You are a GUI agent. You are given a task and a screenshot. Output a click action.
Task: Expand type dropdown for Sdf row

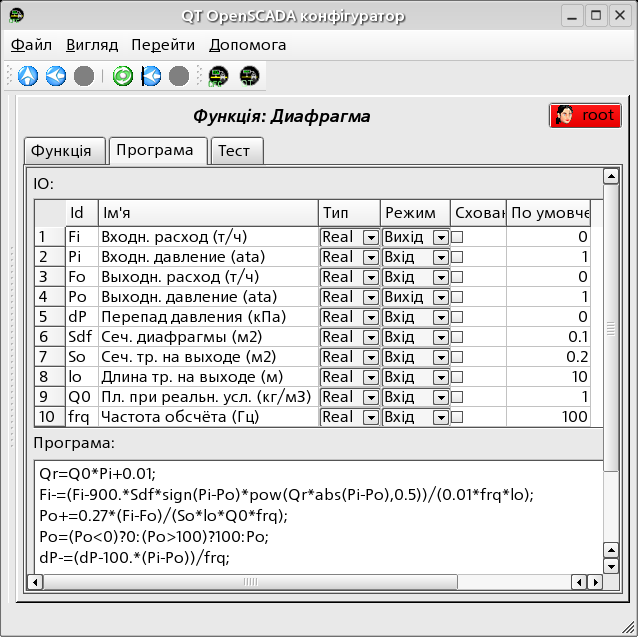coord(370,338)
